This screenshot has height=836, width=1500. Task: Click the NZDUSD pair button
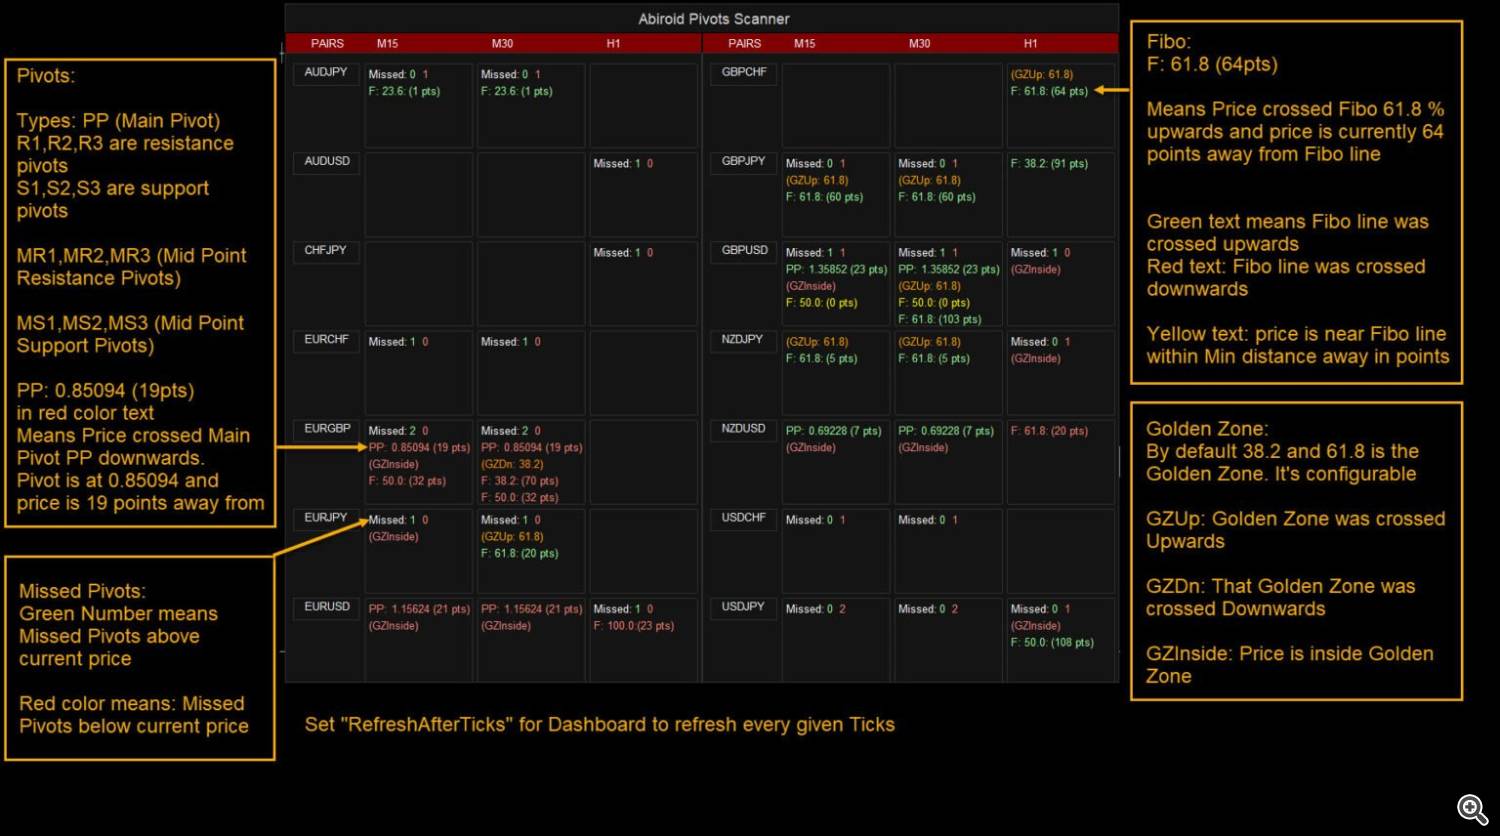(x=743, y=429)
